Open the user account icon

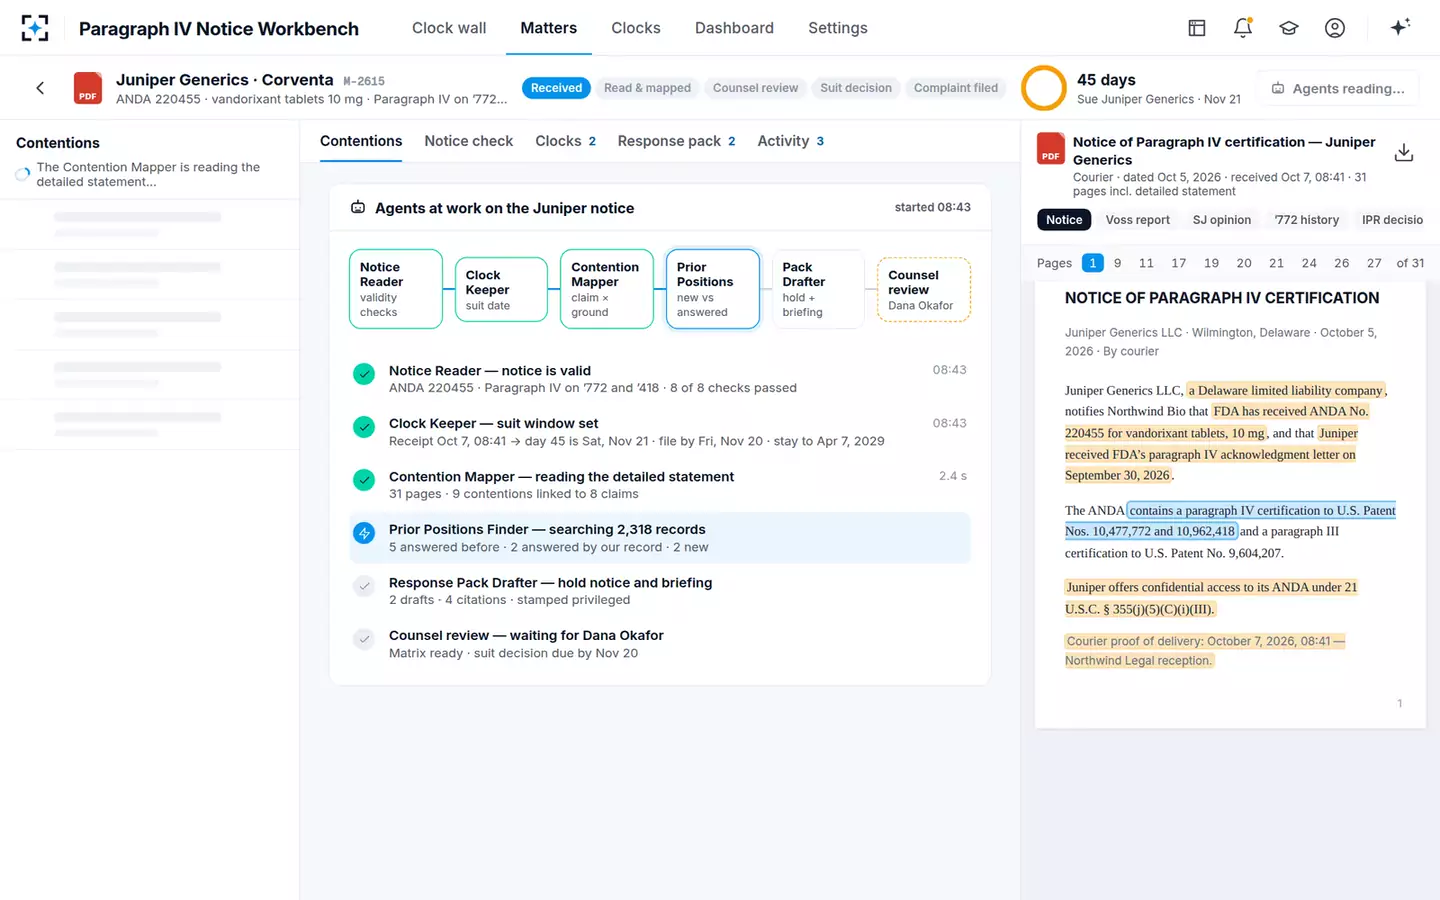pos(1335,28)
